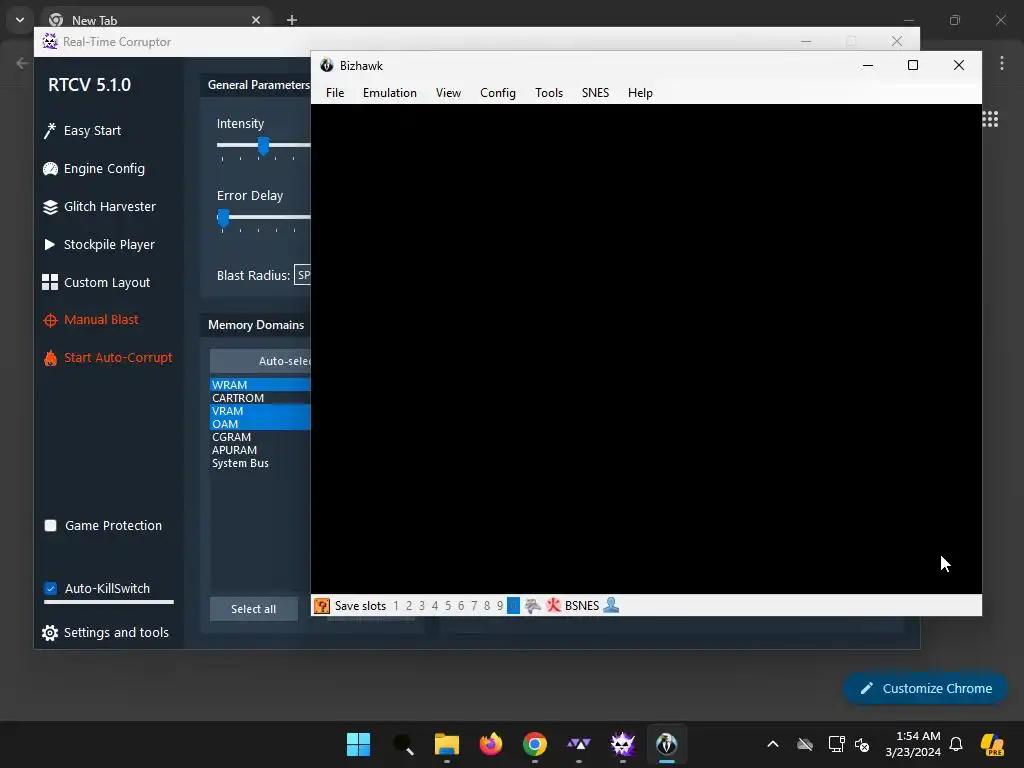This screenshot has width=1024, height=768.
Task: Trigger Manual Blast
Action: point(91,320)
